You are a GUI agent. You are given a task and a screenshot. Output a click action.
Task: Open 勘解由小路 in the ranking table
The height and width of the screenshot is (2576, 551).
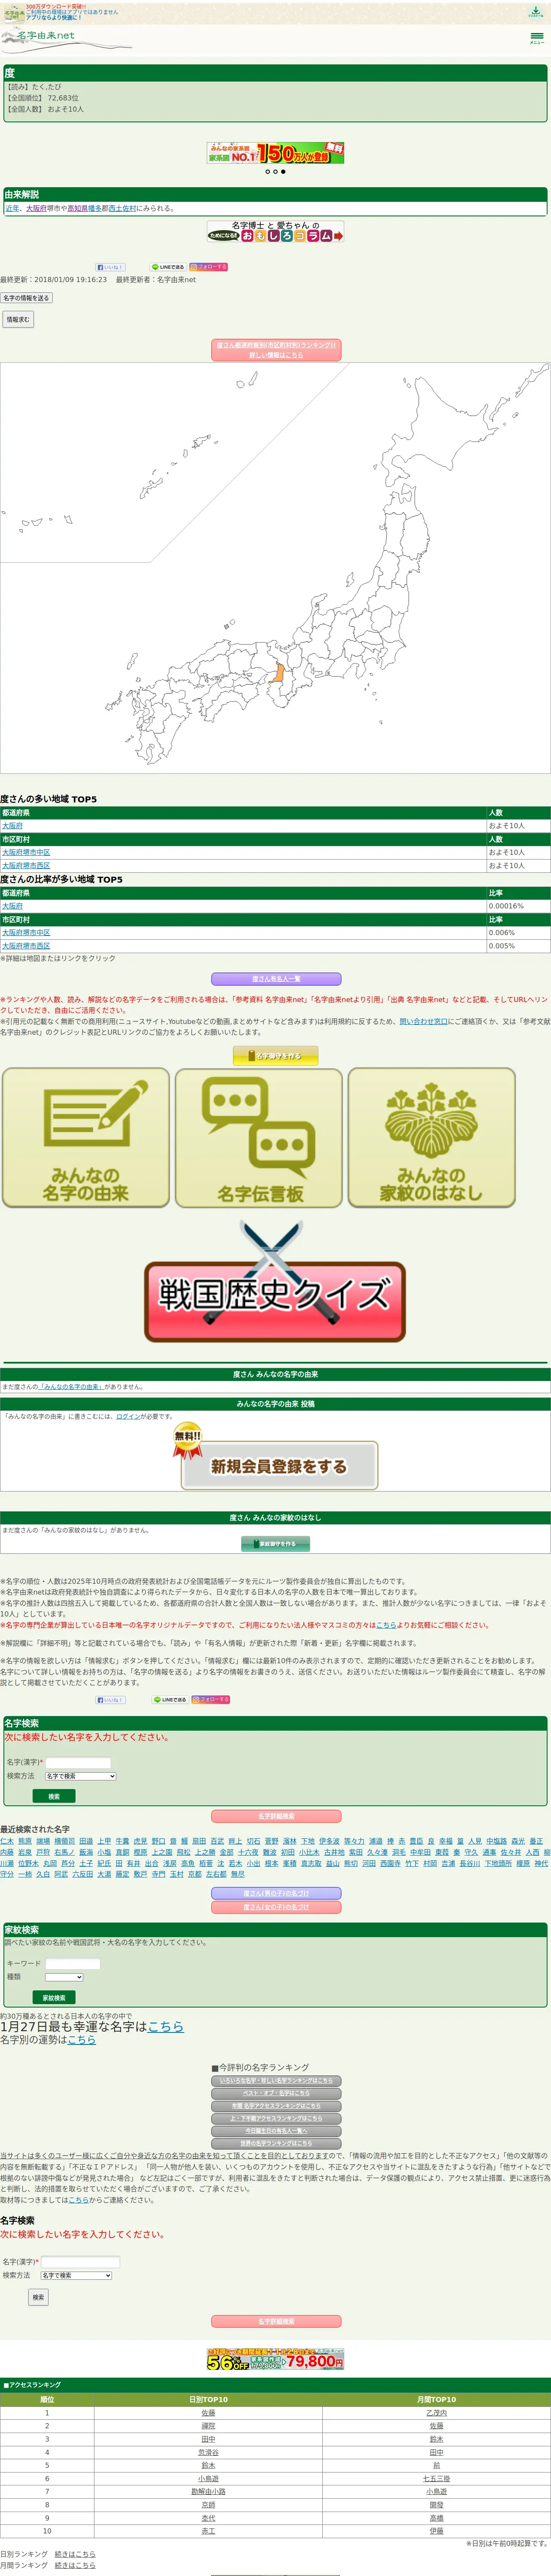click(x=208, y=2492)
